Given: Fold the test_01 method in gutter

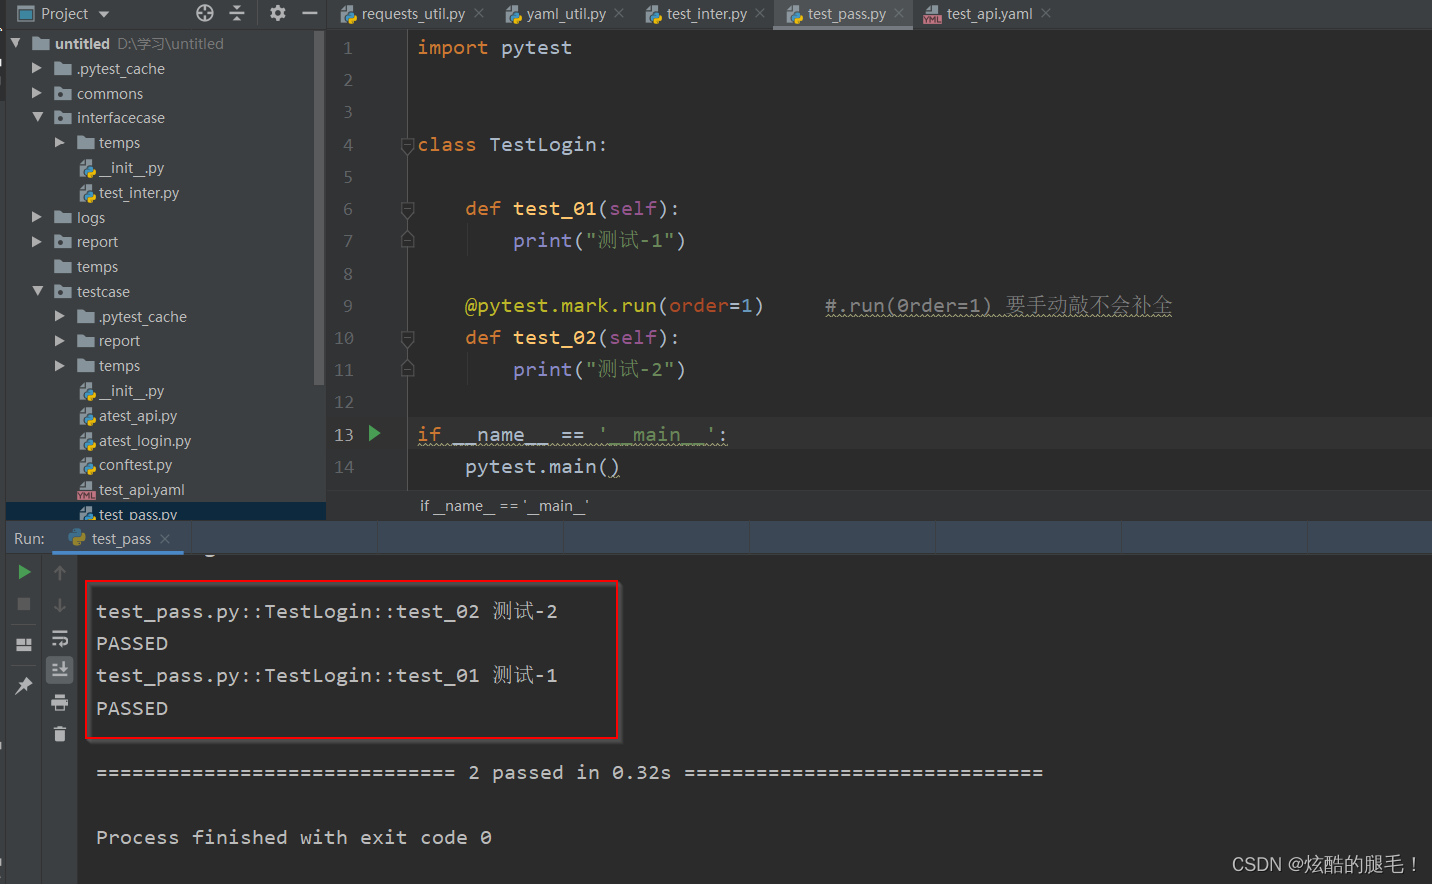Looking at the screenshot, I should (407, 209).
